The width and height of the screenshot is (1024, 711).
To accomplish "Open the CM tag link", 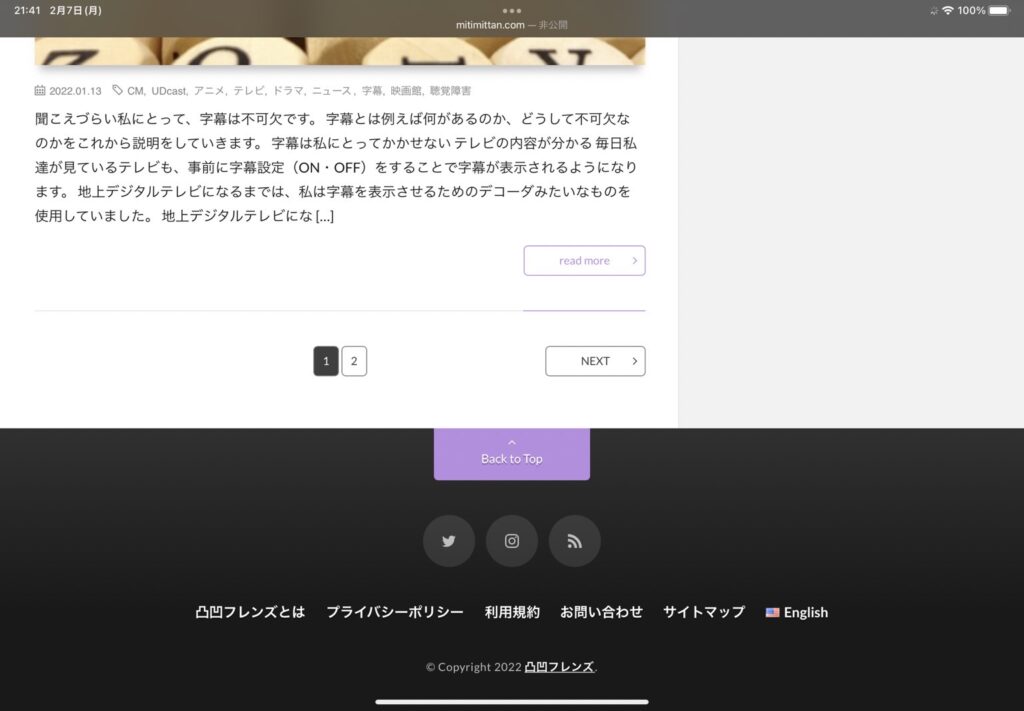I will pyautogui.click(x=135, y=91).
